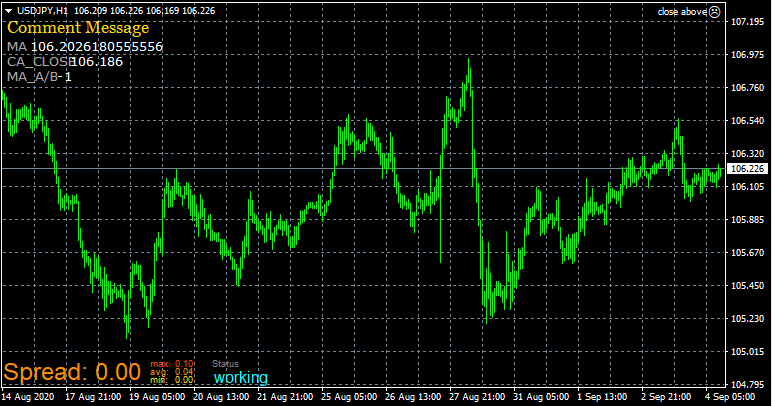
Task: Click the '19 Aug 05:00' time axis label
Action: (157, 397)
